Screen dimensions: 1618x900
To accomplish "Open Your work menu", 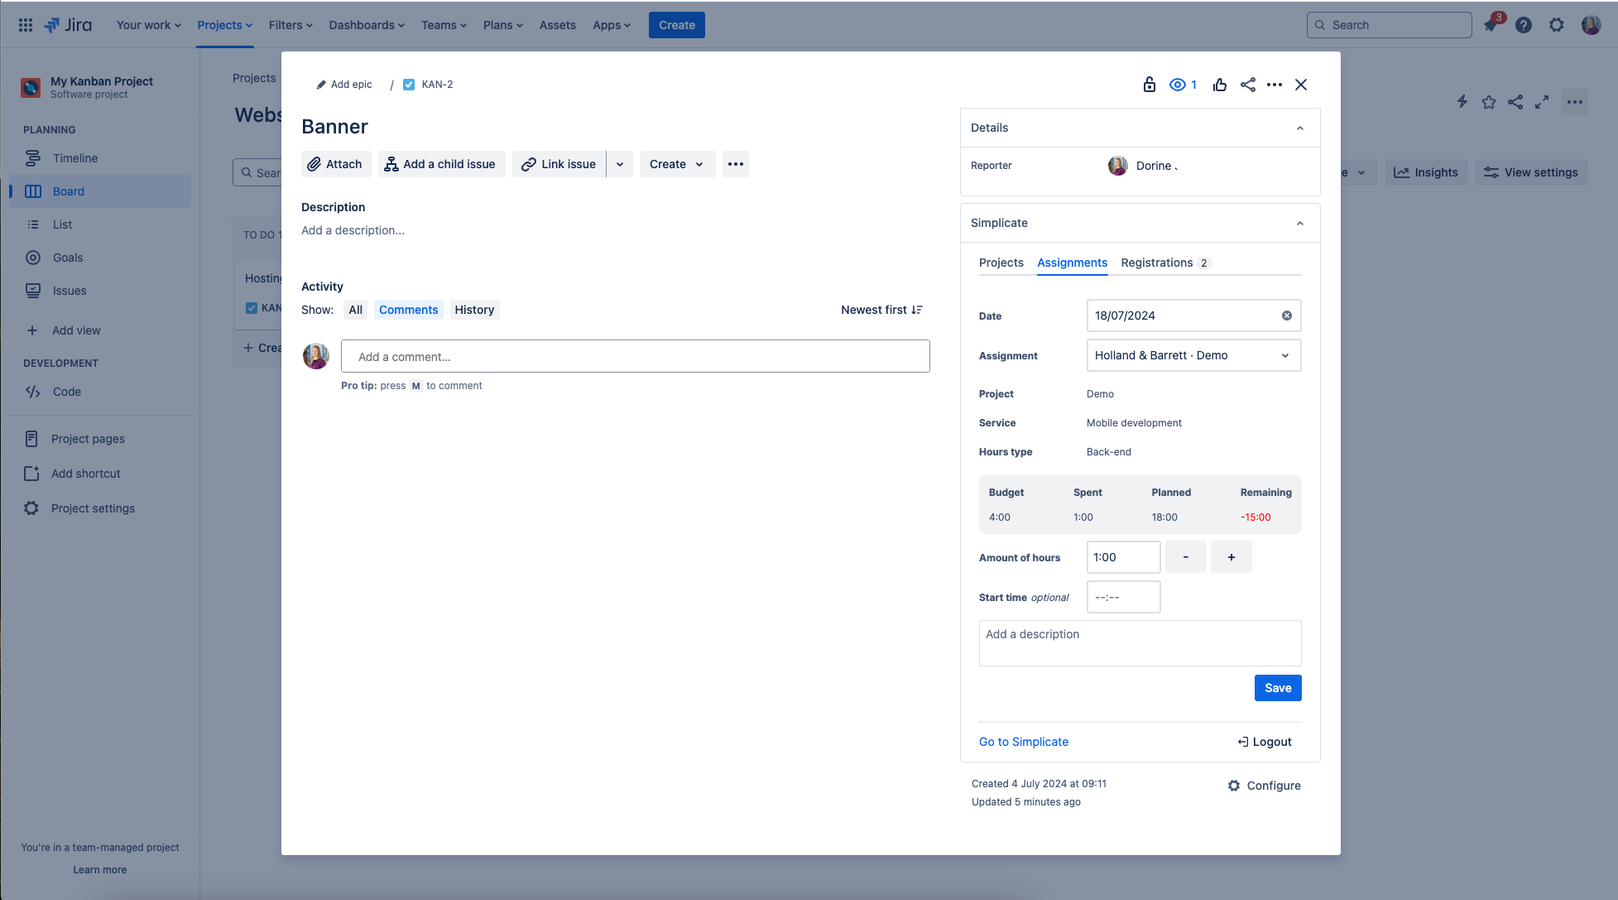I will tap(148, 25).
